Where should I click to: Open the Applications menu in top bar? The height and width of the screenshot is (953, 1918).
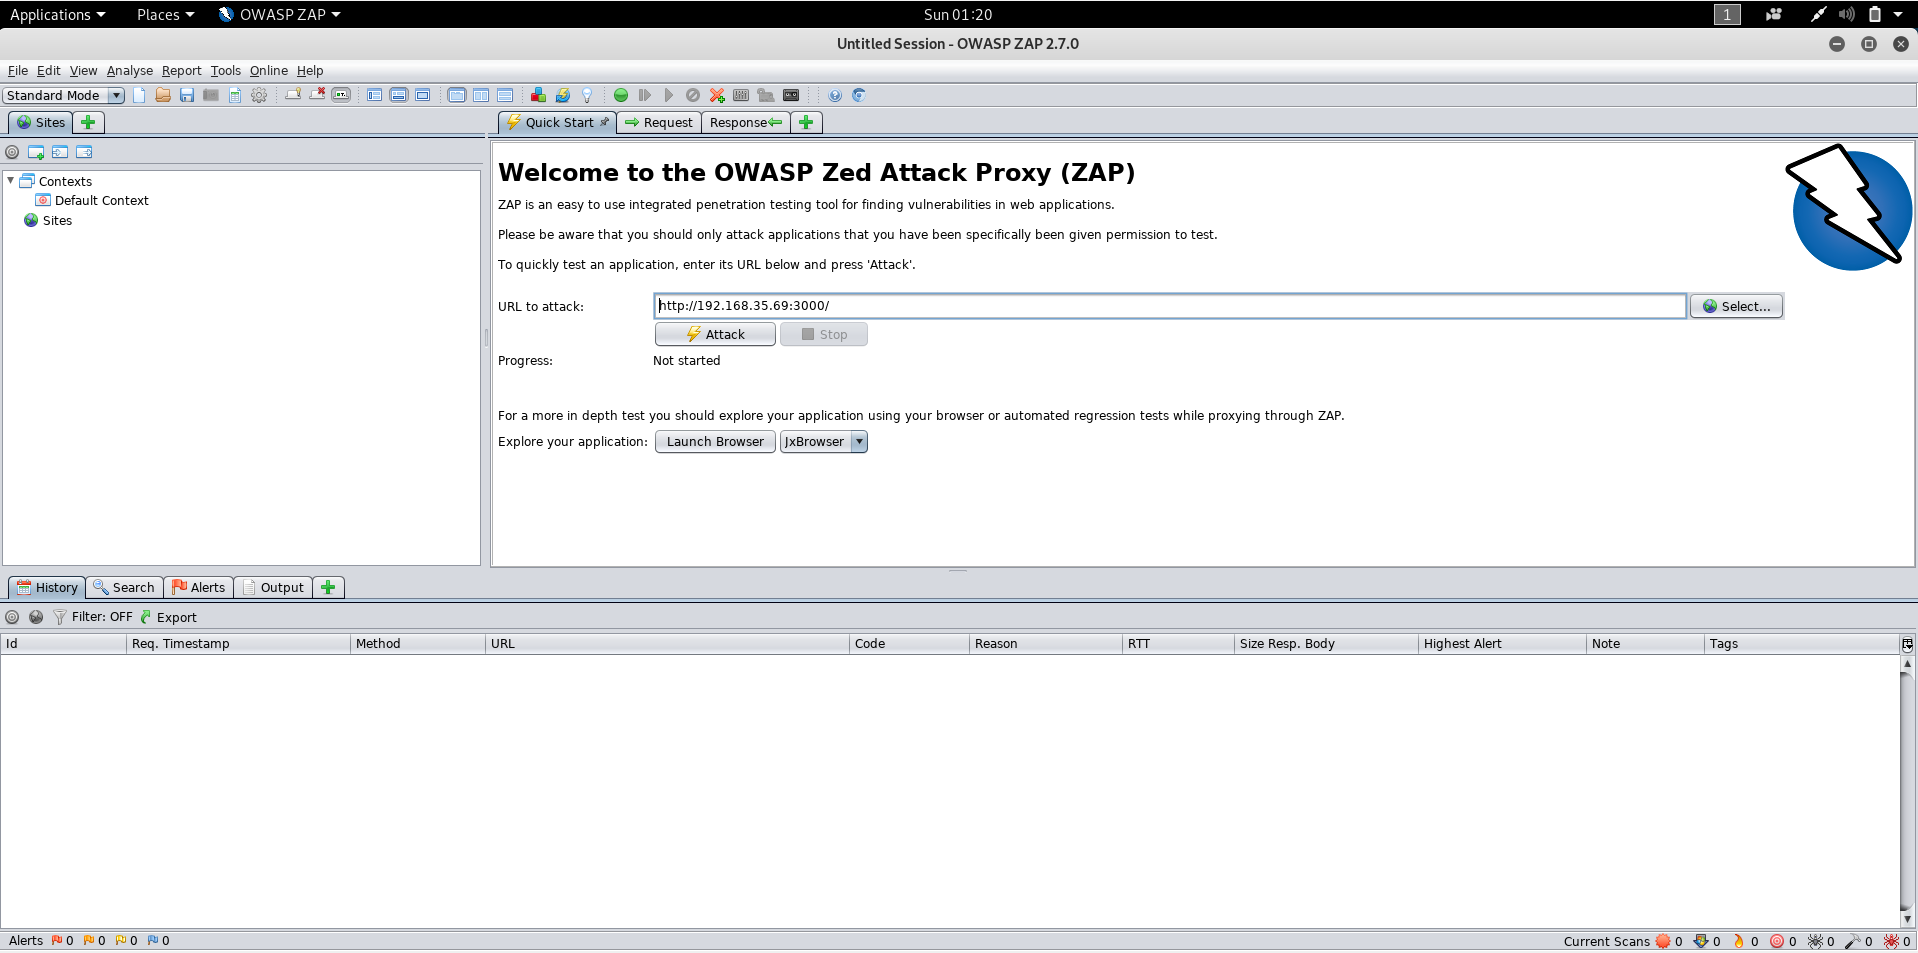tap(57, 14)
